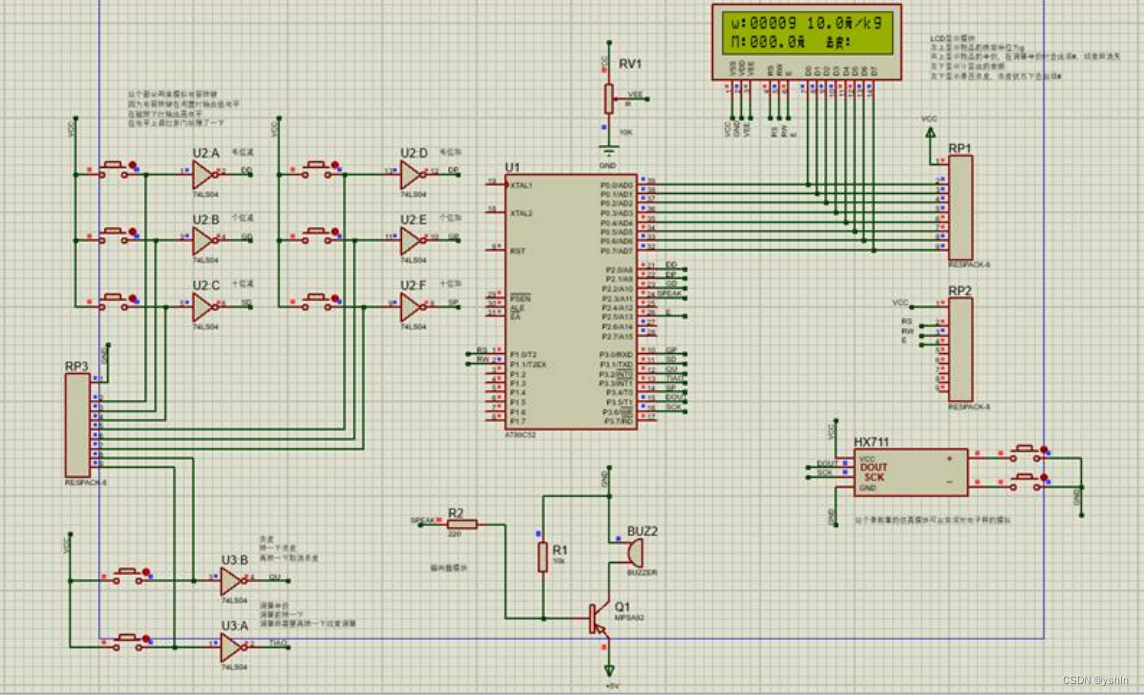This screenshot has height=695, width=1144.
Task: Select the RP3 resistor pack
Action: pos(78,425)
